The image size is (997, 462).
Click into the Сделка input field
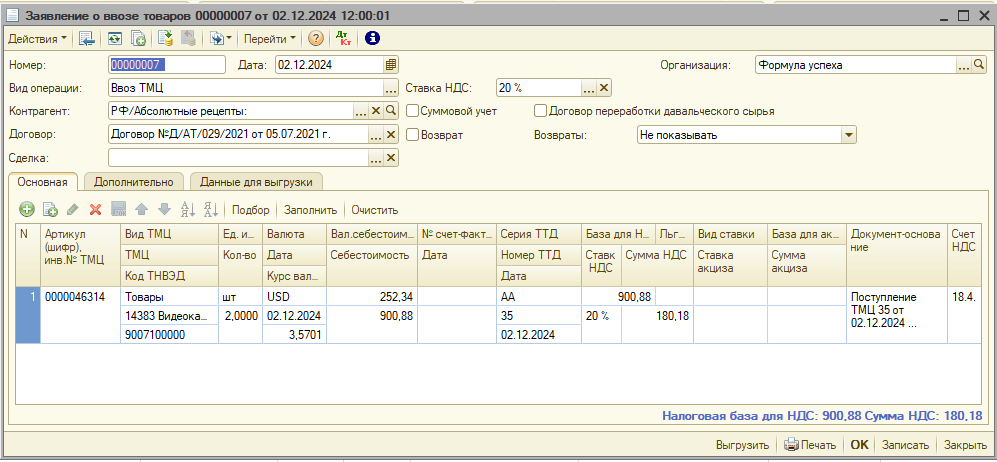238,158
